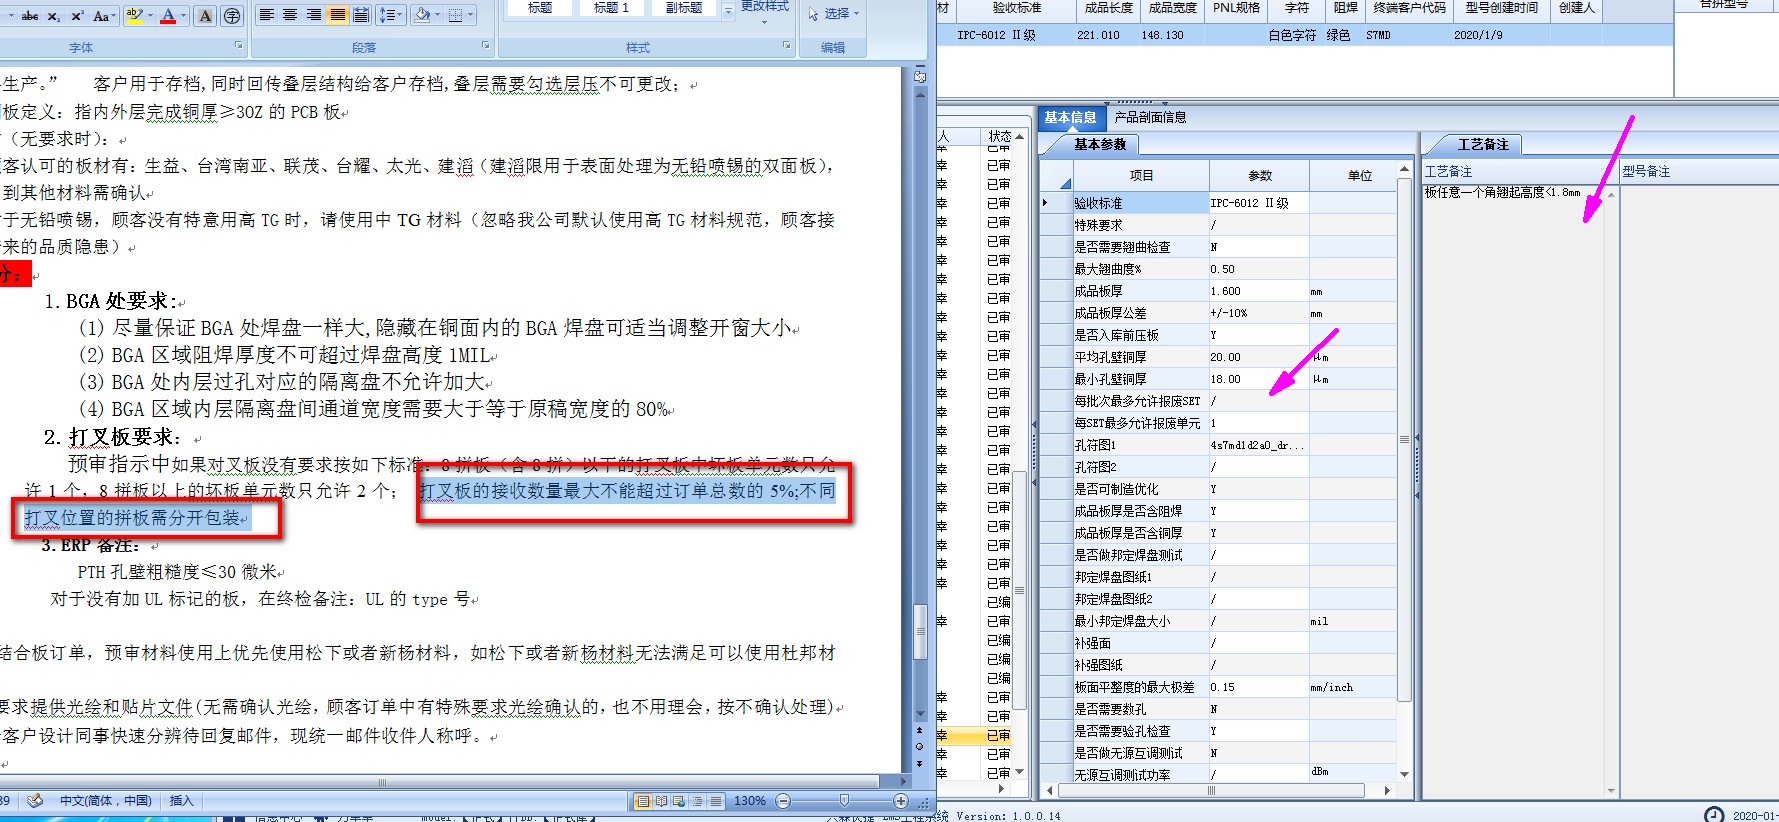Align text left
Image resolution: width=1779 pixels, height=822 pixels.
pos(266,15)
